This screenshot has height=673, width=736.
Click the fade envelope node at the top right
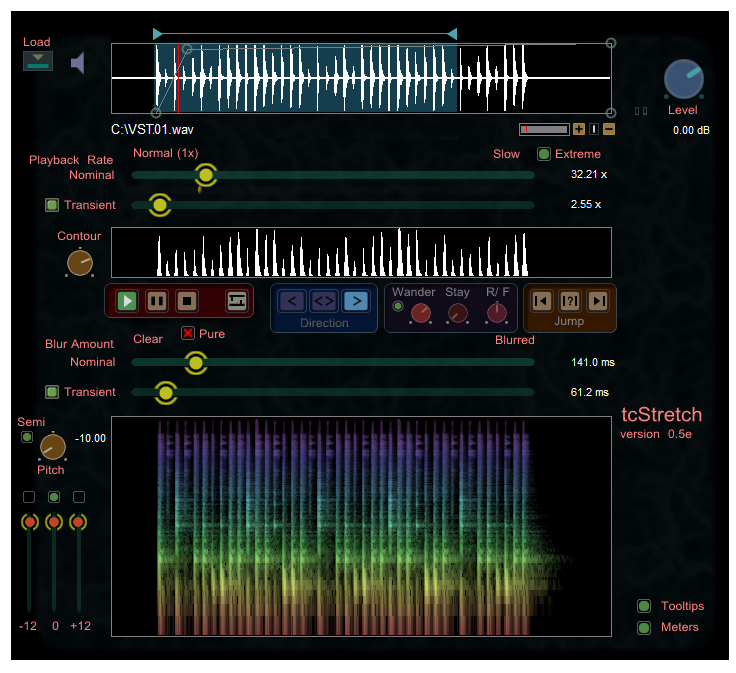[611, 43]
